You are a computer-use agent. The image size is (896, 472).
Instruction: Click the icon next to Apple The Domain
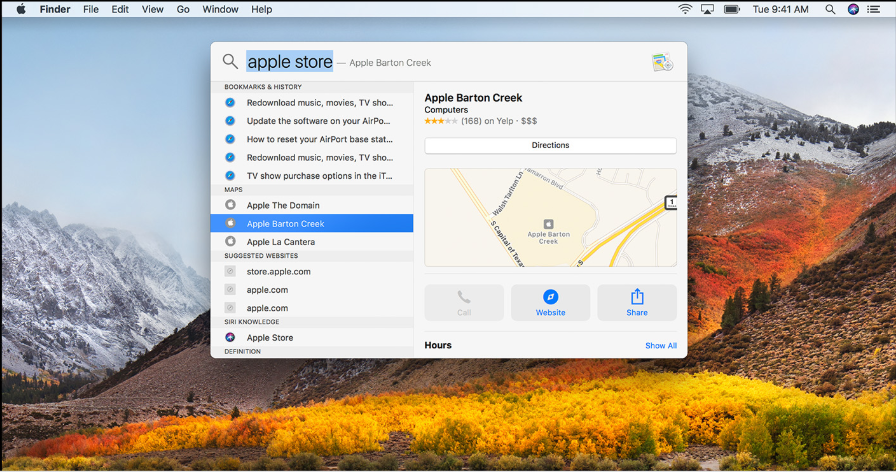pos(230,205)
